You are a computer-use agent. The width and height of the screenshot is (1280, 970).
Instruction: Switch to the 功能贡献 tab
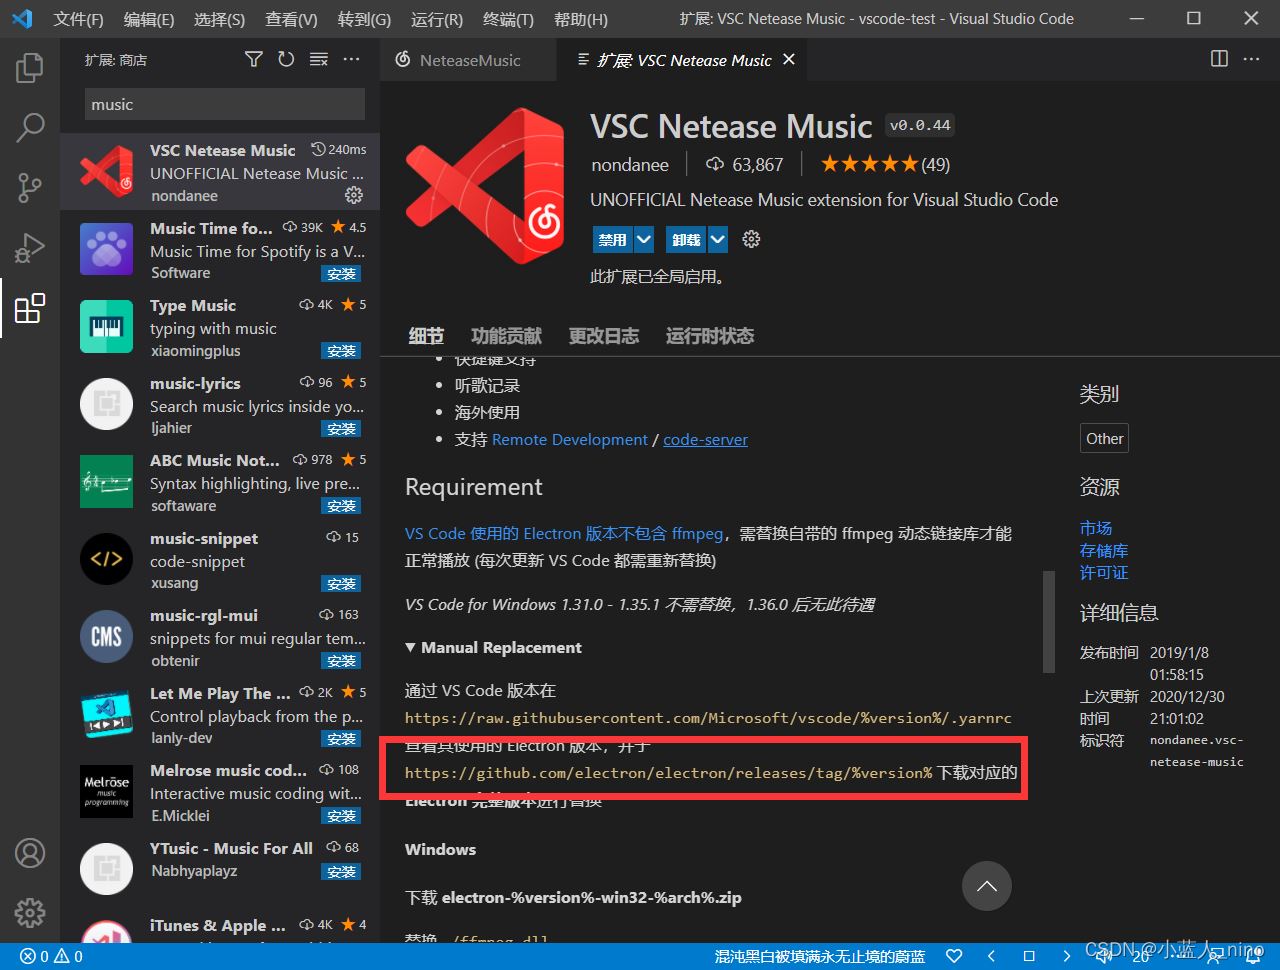pyautogui.click(x=506, y=336)
